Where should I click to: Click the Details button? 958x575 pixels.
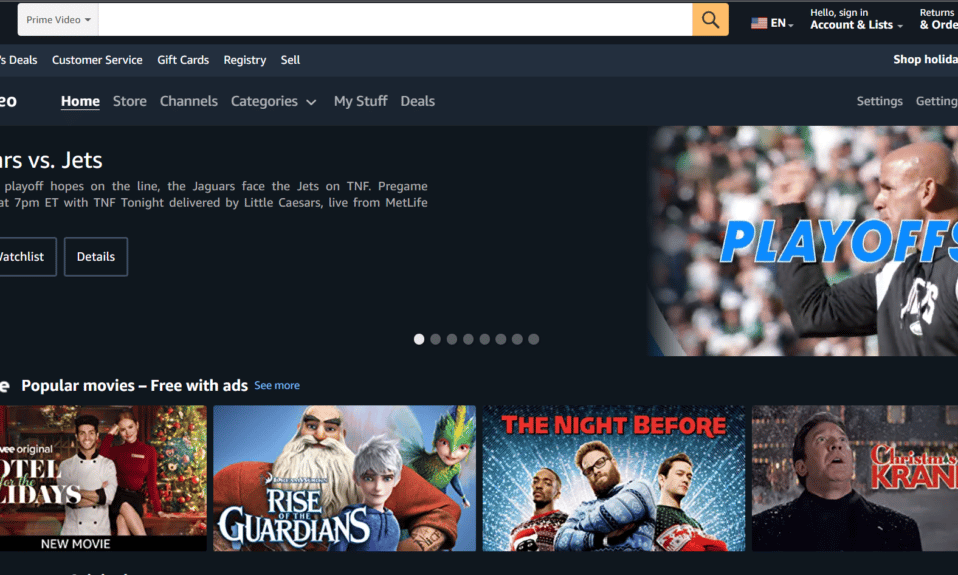[x=96, y=257]
